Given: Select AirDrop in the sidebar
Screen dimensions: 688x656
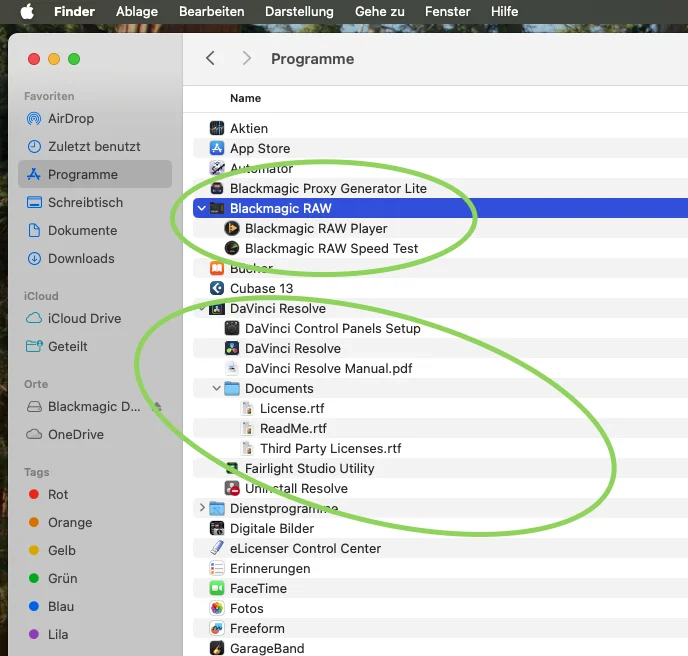Looking at the screenshot, I should [x=95, y=118].
